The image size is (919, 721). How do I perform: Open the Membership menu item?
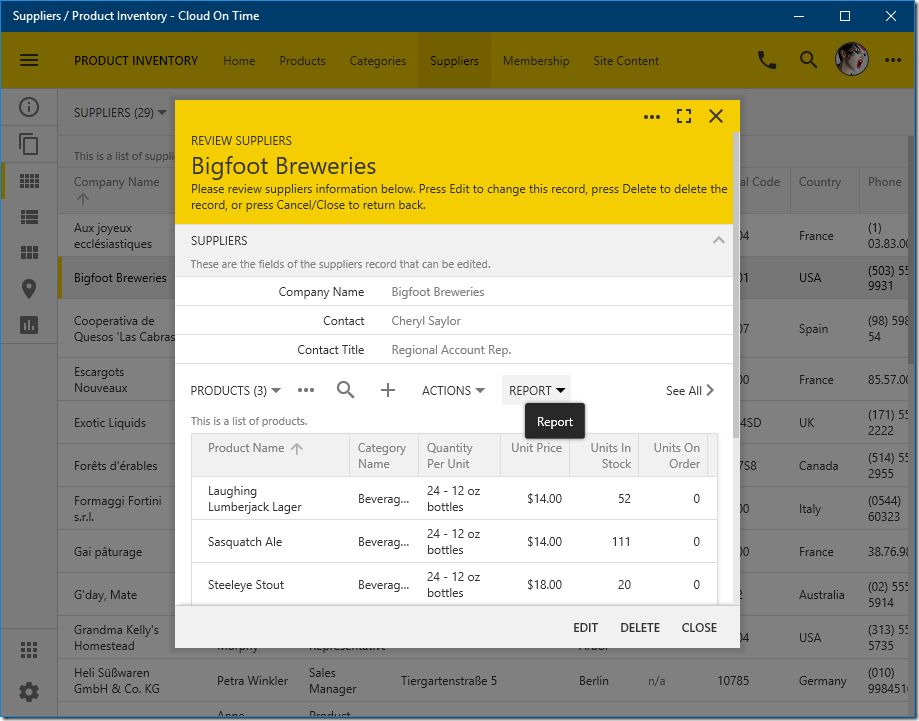[x=536, y=61]
